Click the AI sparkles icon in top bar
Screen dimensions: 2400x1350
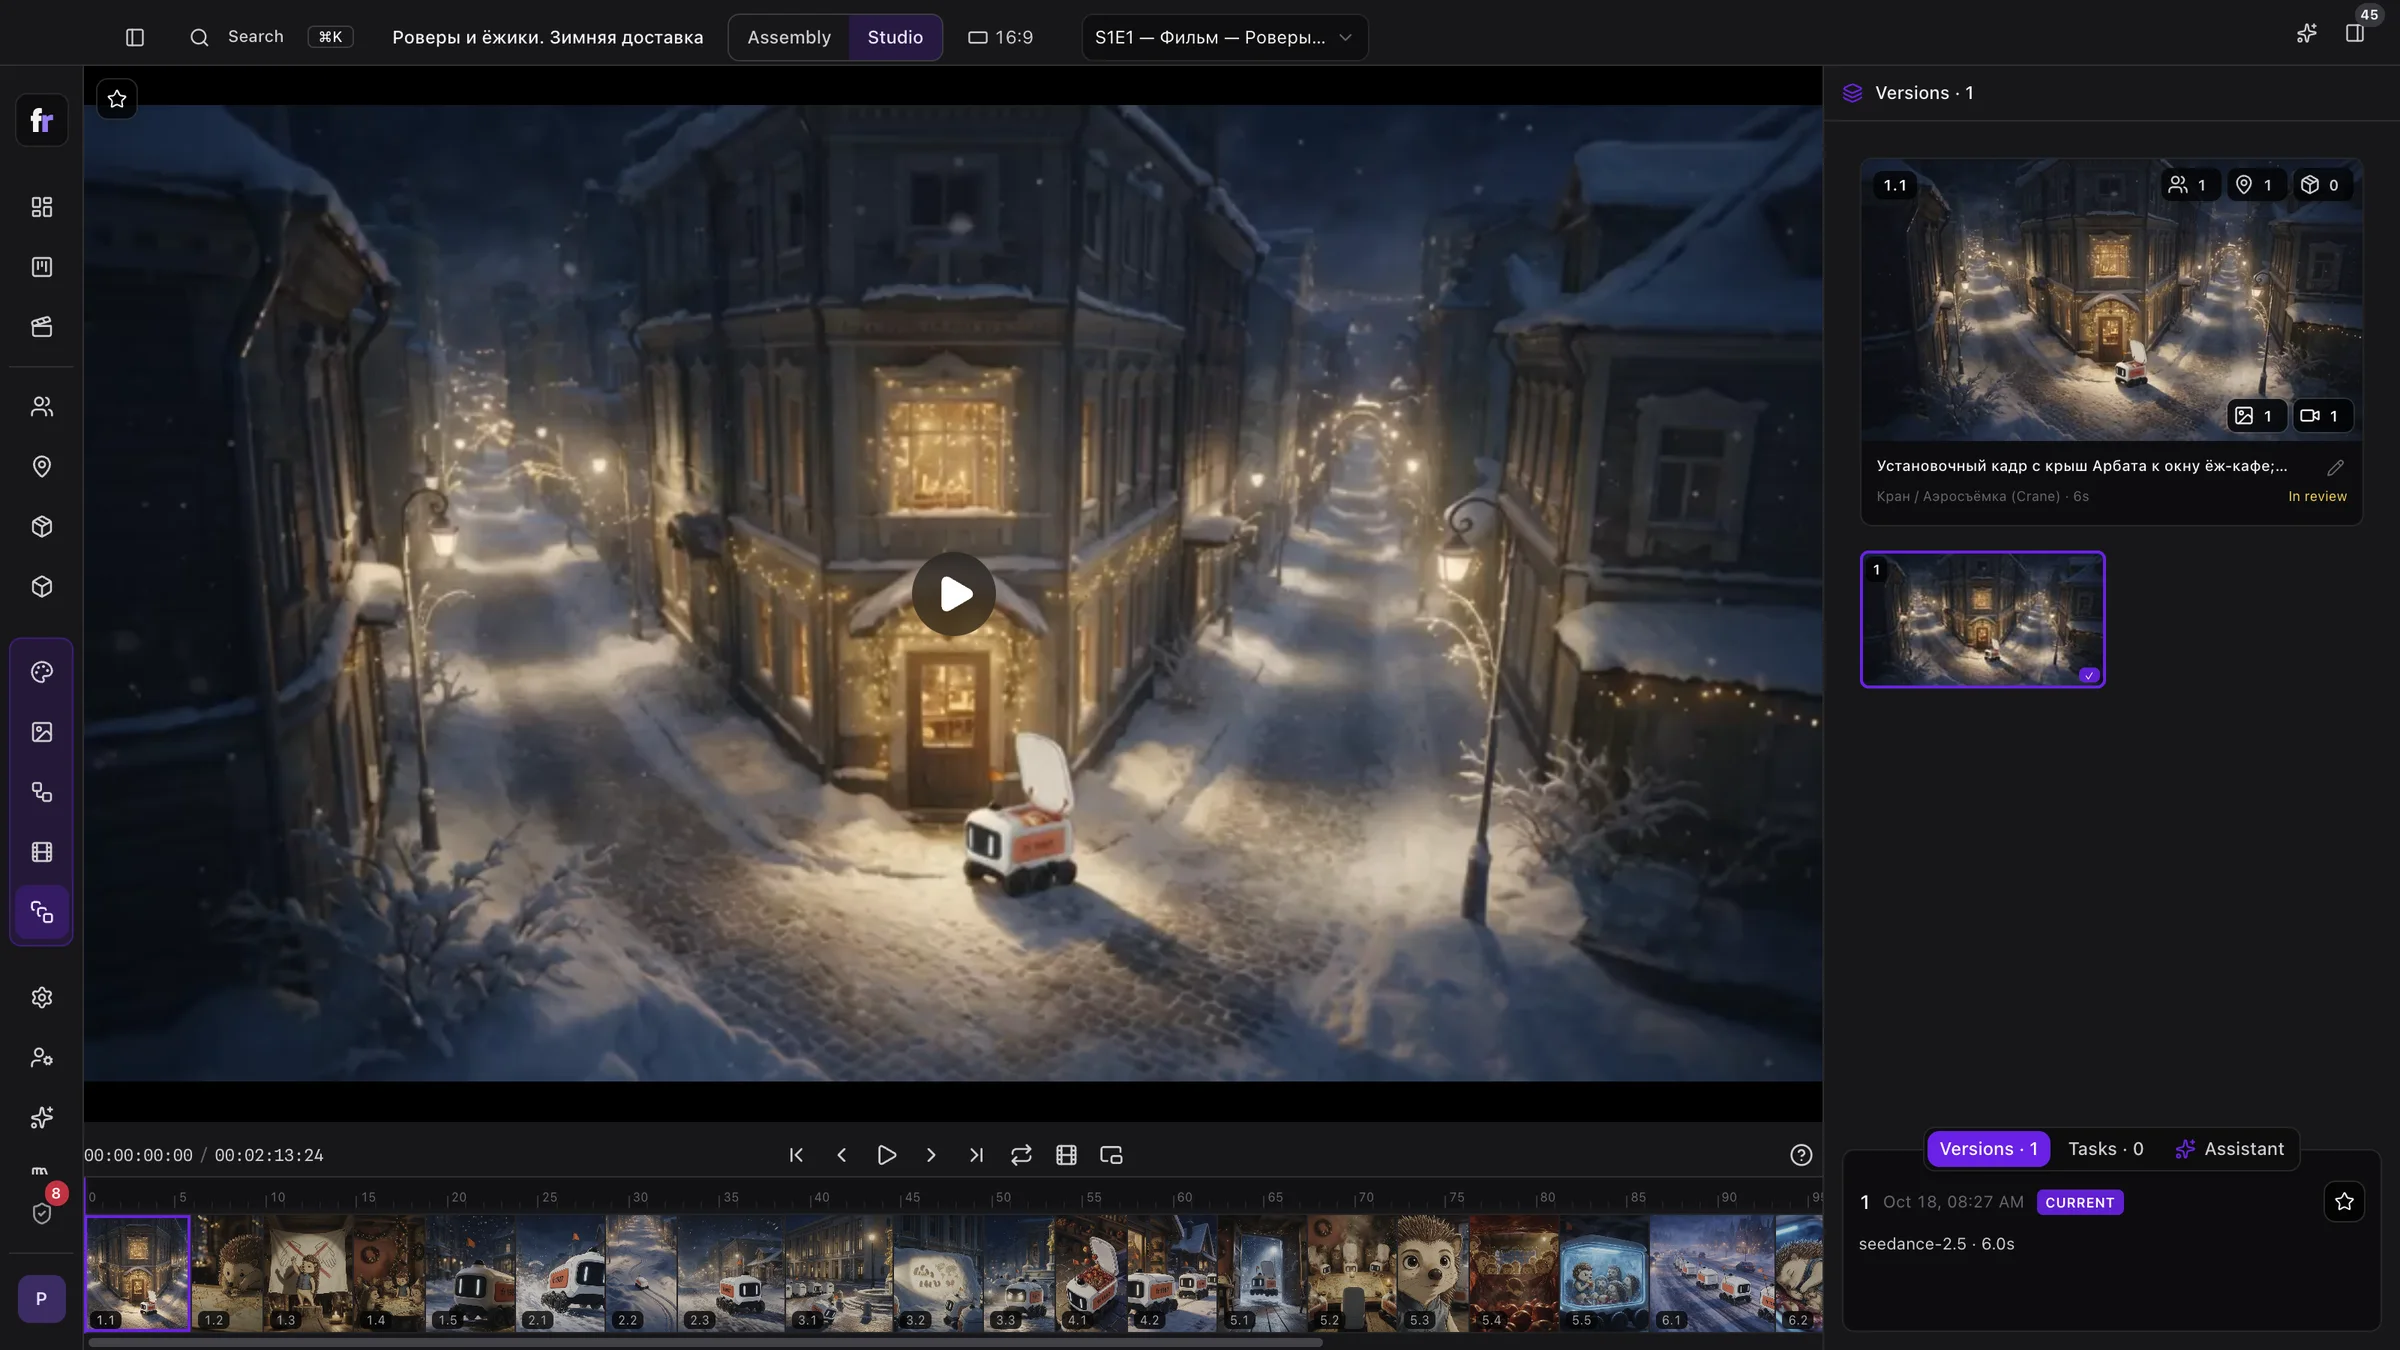tap(2306, 34)
